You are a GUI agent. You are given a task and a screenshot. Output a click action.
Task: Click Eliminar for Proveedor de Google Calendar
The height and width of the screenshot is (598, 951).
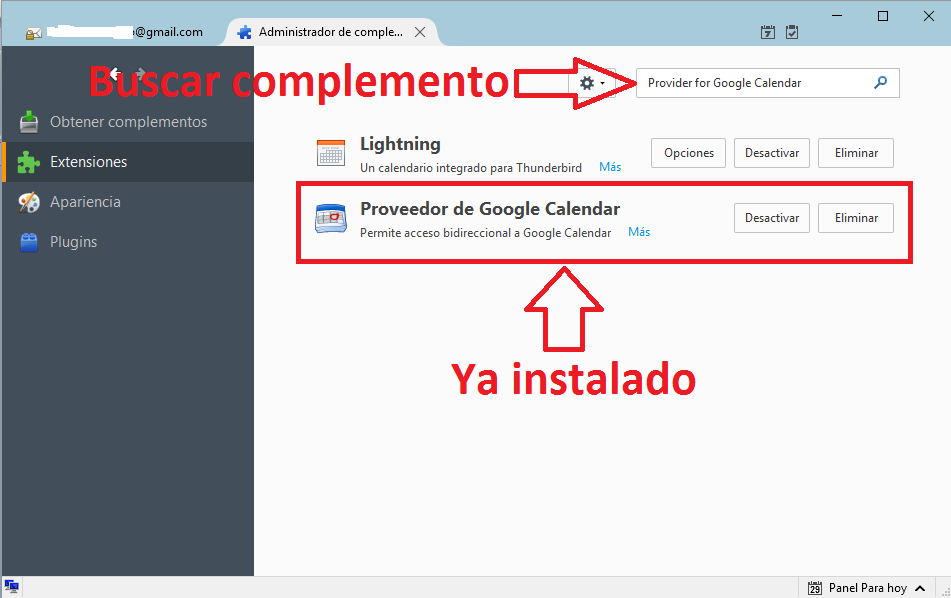pyautogui.click(x=856, y=218)
